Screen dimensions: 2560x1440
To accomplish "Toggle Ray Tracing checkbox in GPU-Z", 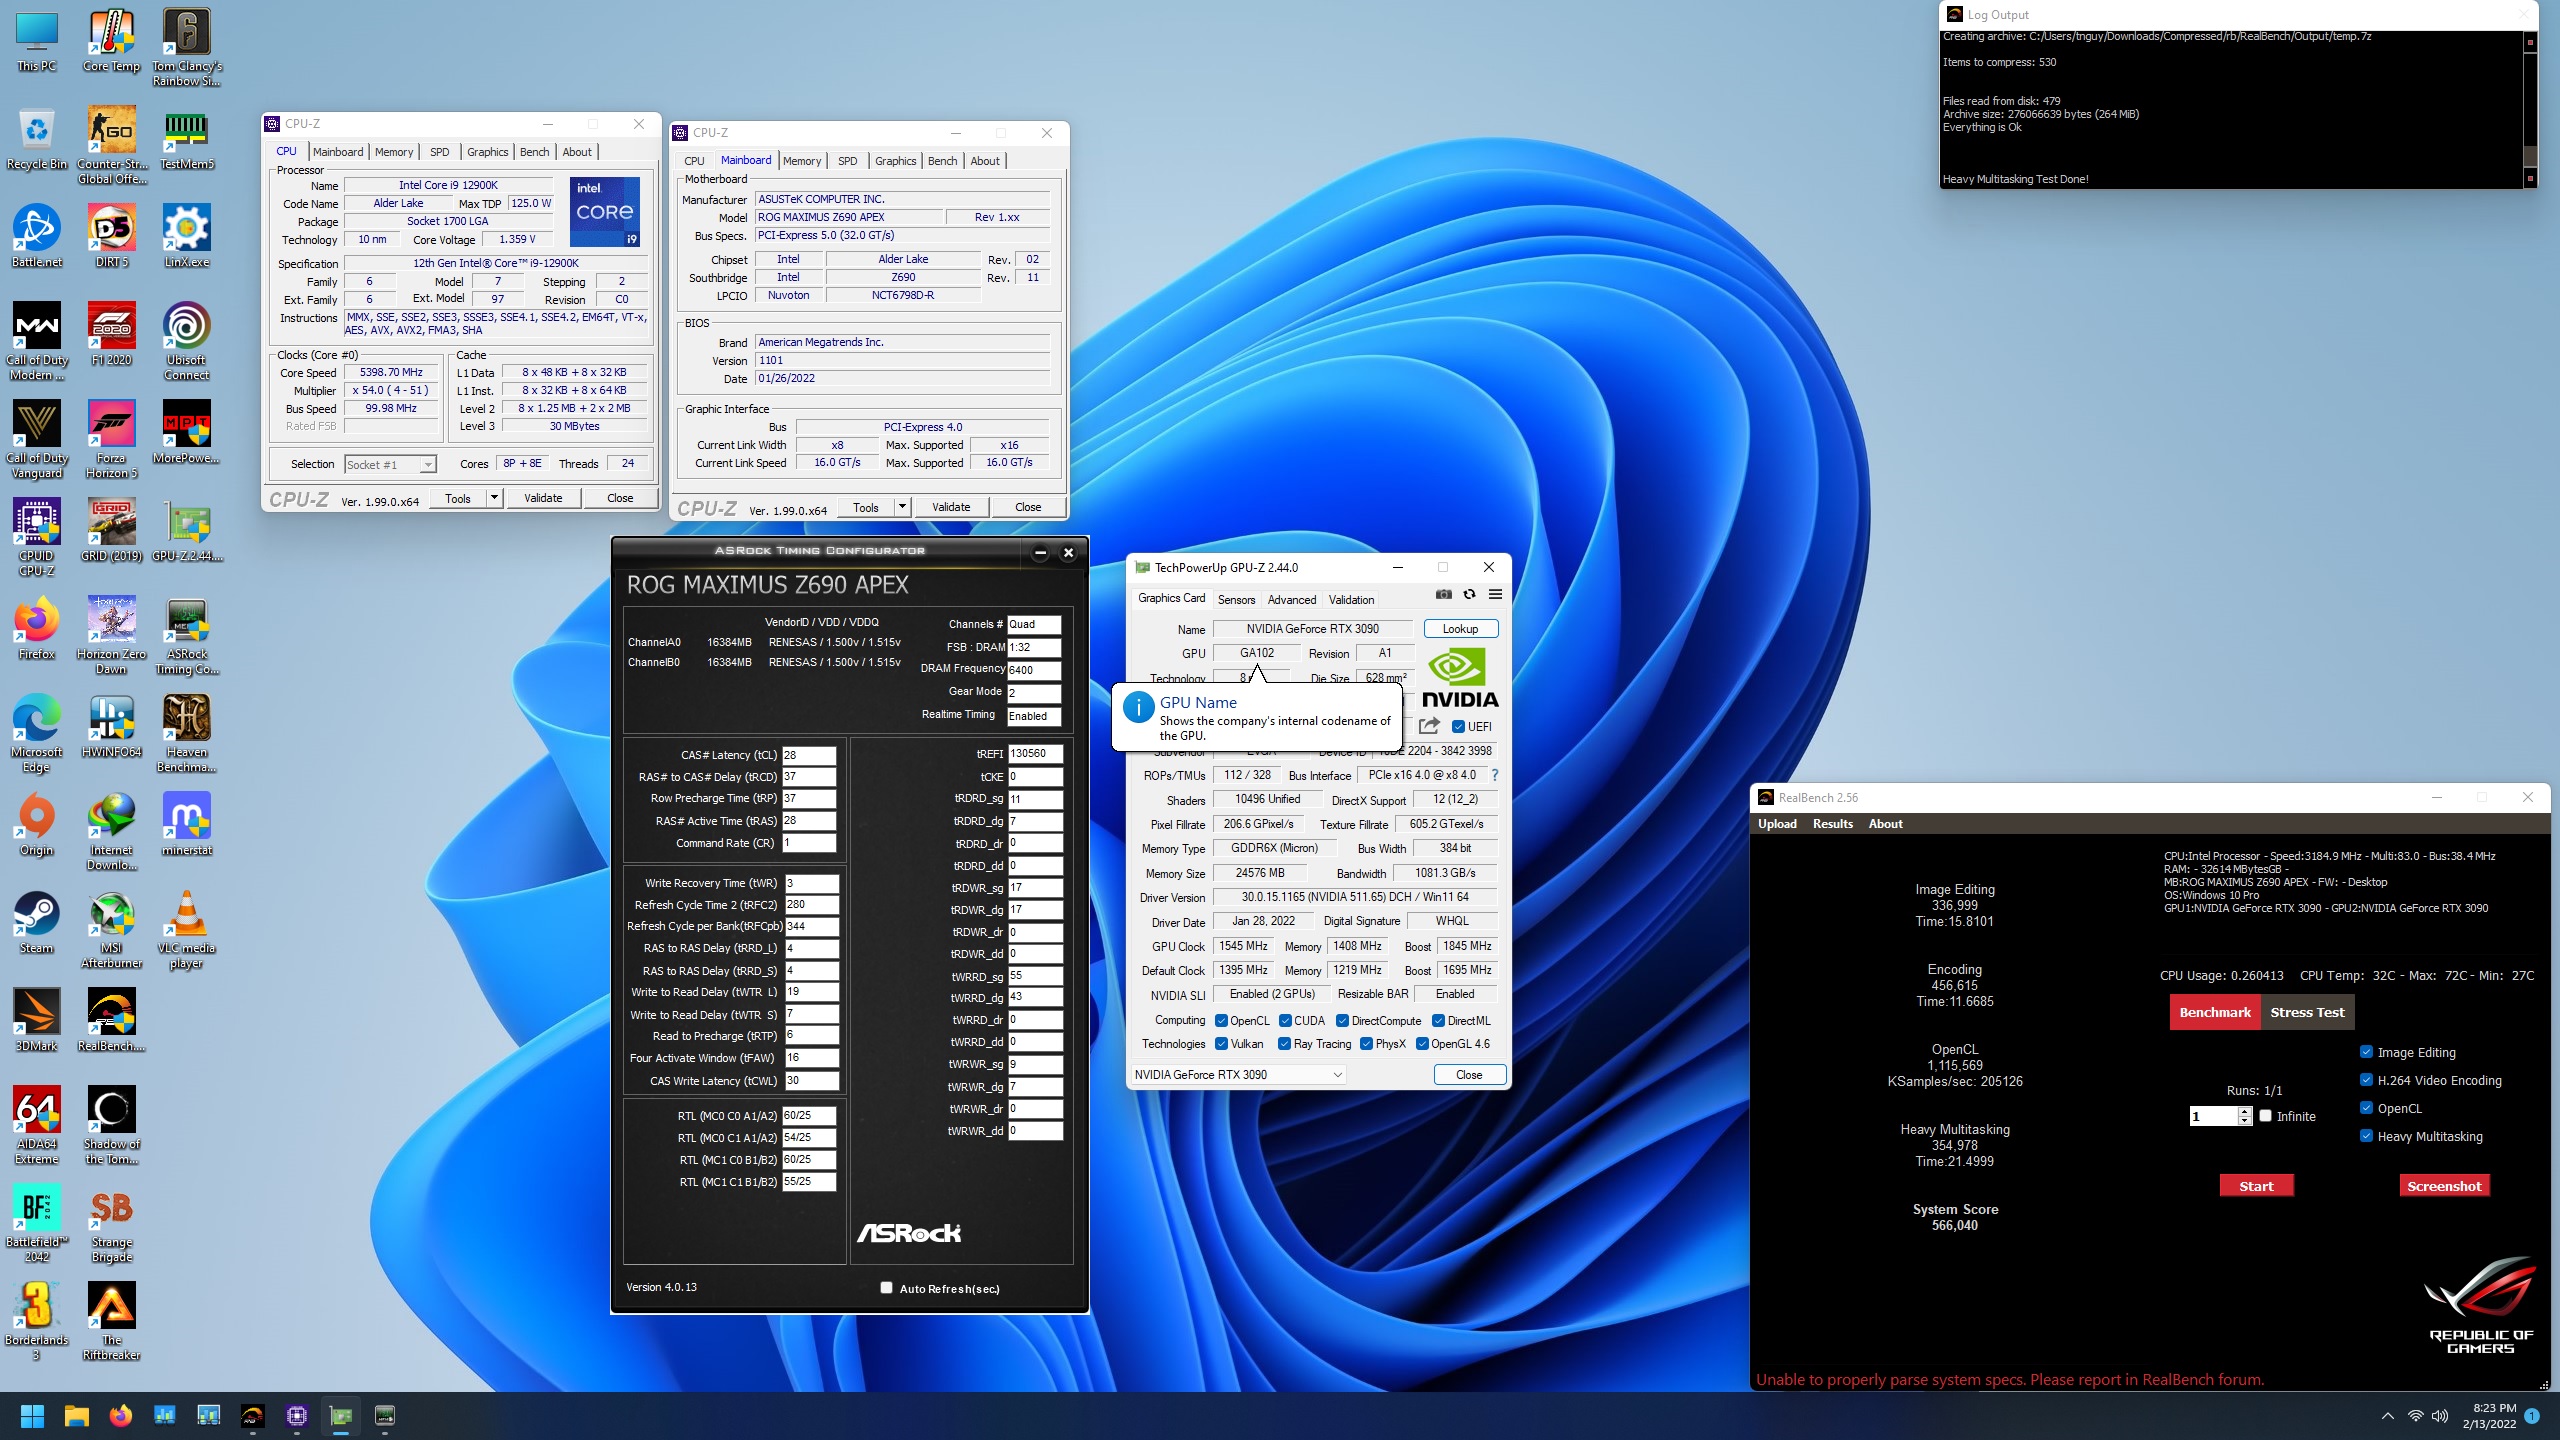I will [x=1284, y=1044].
